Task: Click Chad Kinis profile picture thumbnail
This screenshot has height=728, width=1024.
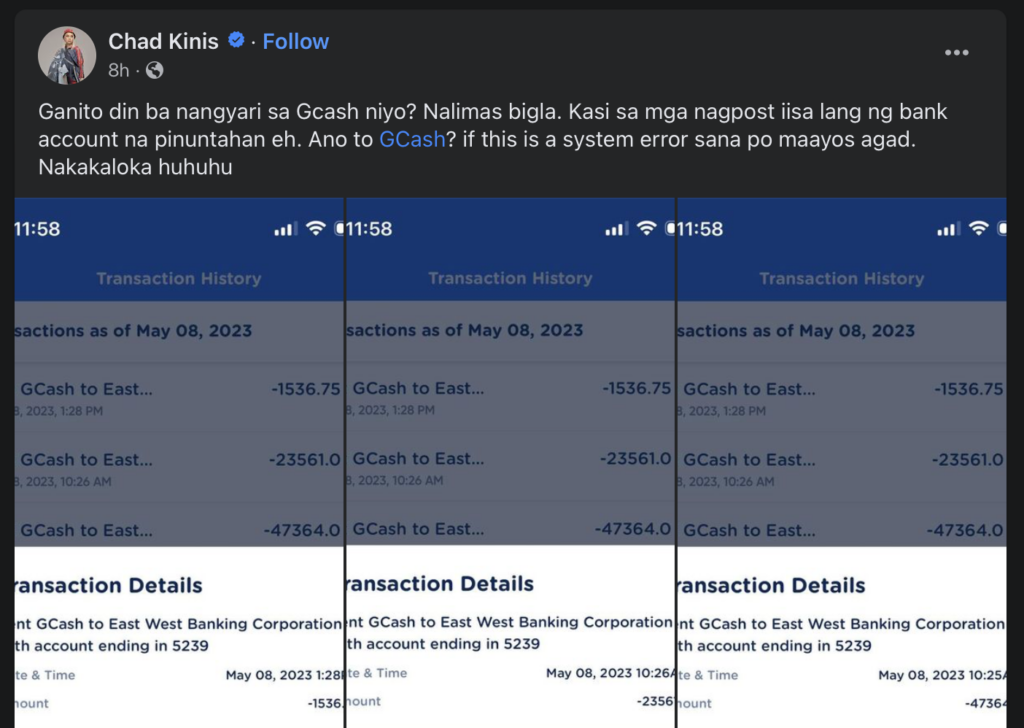Action: (66, 54)
